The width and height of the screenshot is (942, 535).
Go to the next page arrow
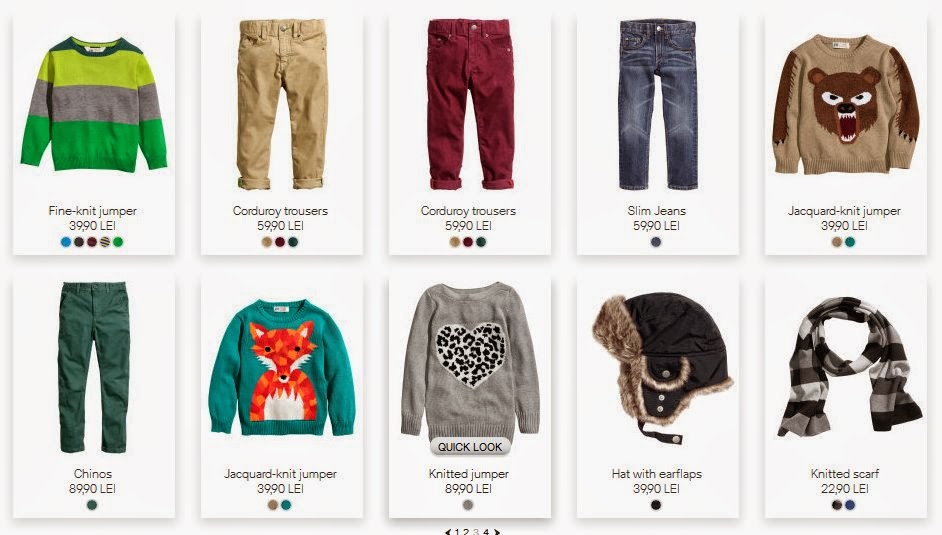click(497, 532)
